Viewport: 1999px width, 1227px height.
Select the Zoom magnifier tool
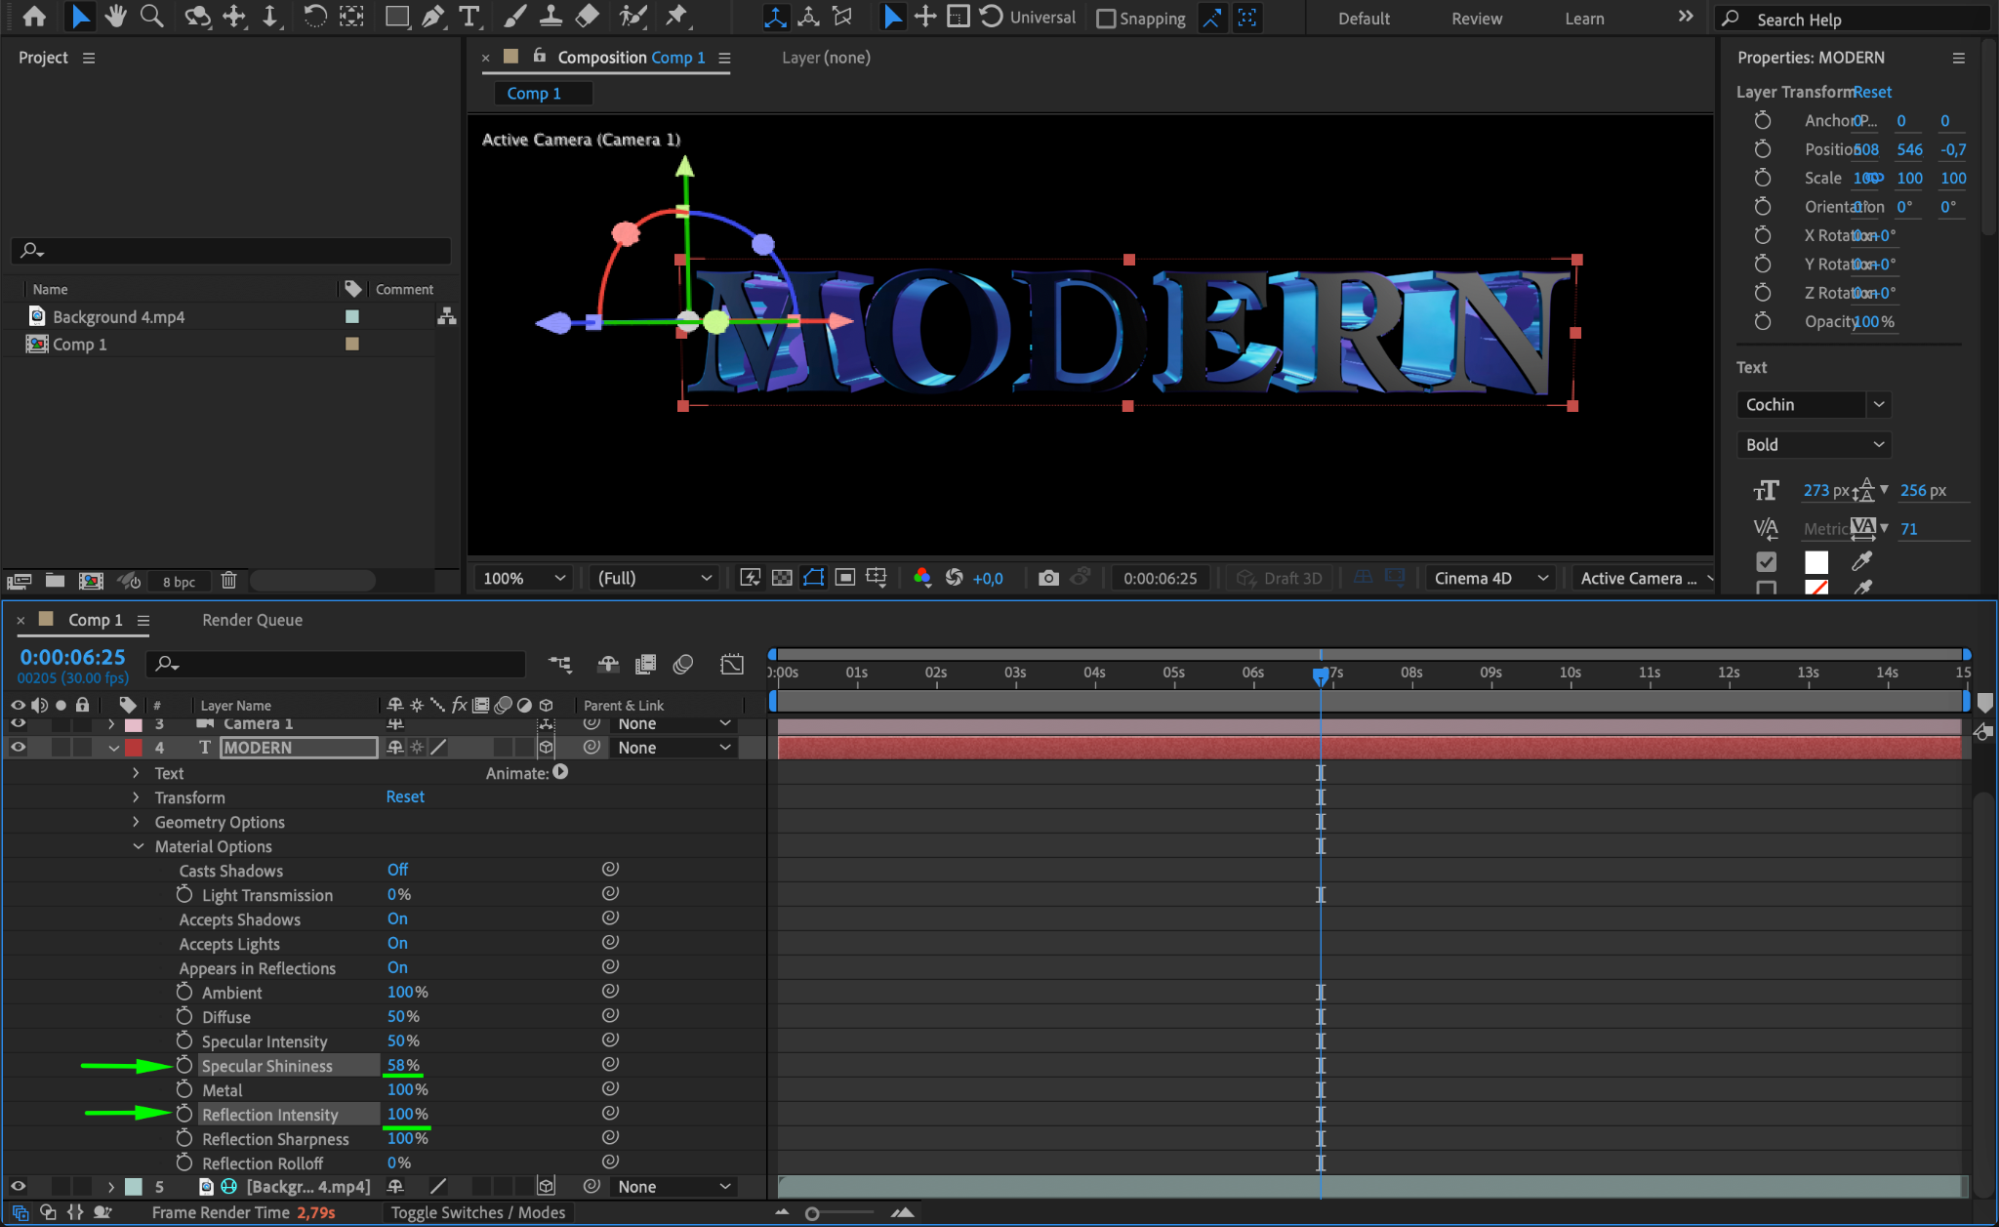point(152,16)
